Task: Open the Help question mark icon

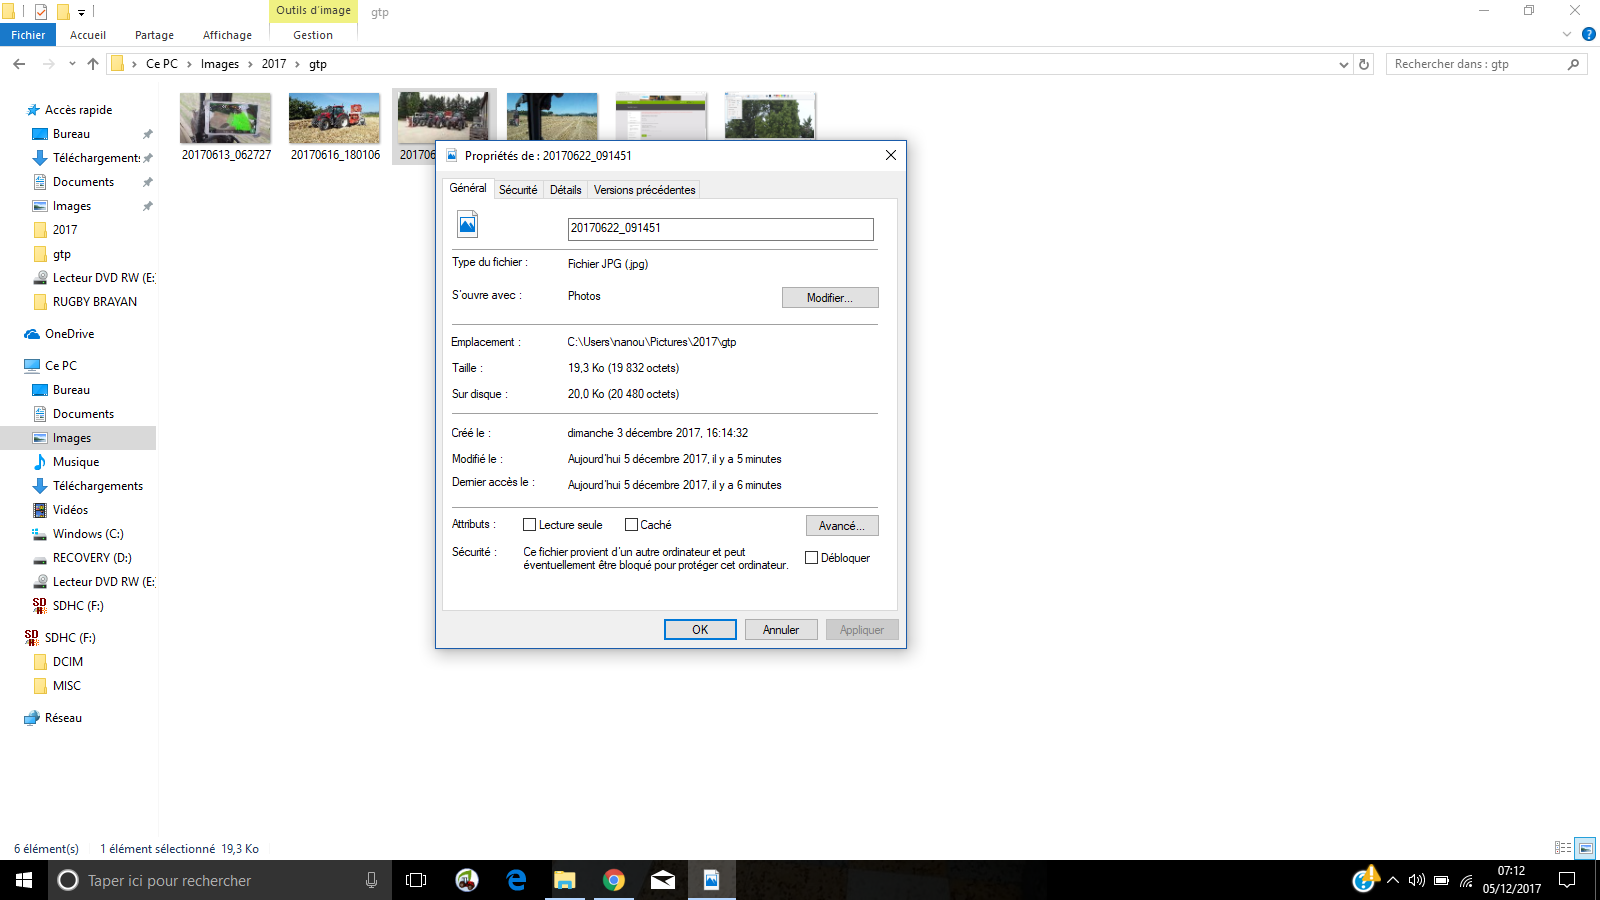Action: 1588,34
